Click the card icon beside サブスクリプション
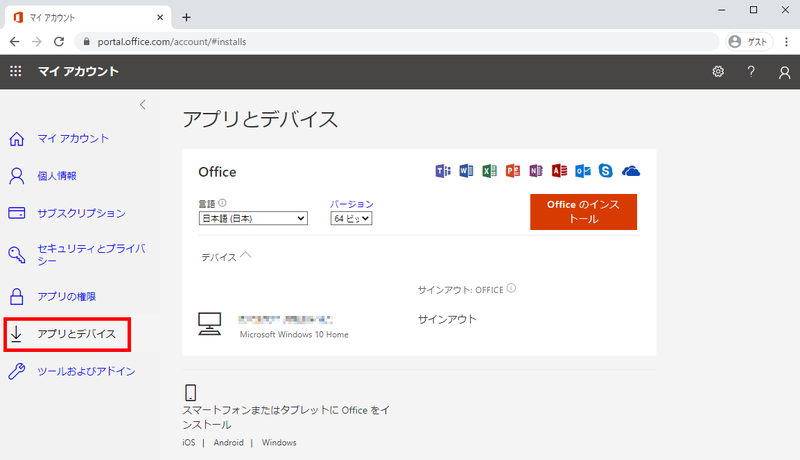The height and width of the screenshot is (460, 800). [x=16, y=213]
